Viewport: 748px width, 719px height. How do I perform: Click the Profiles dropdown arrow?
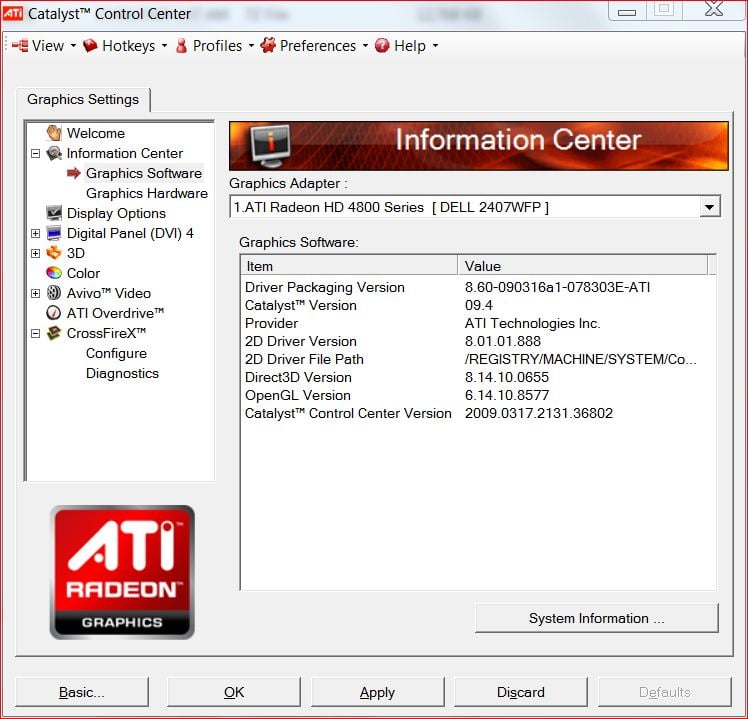251,46
